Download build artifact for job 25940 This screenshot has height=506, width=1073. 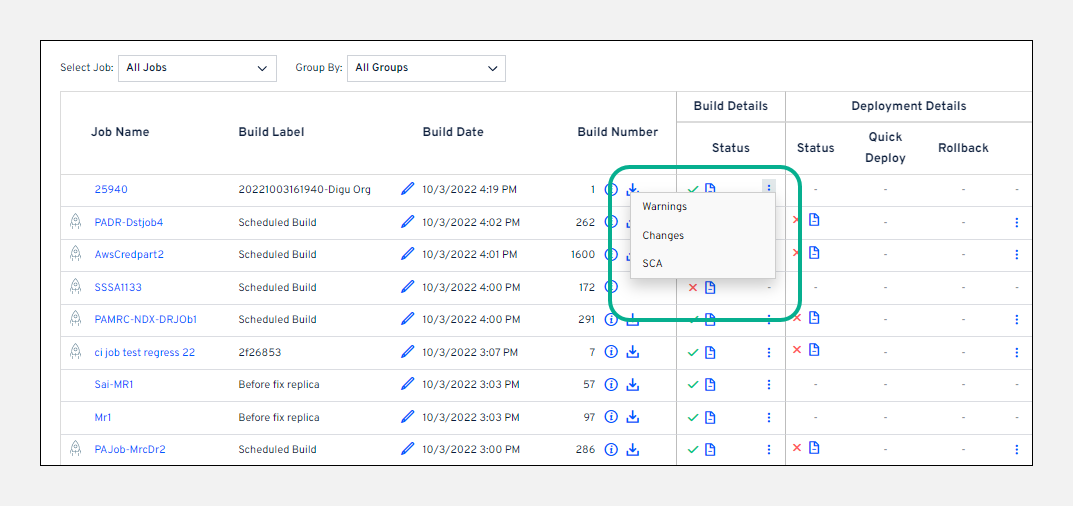click(x=633, y=188)
